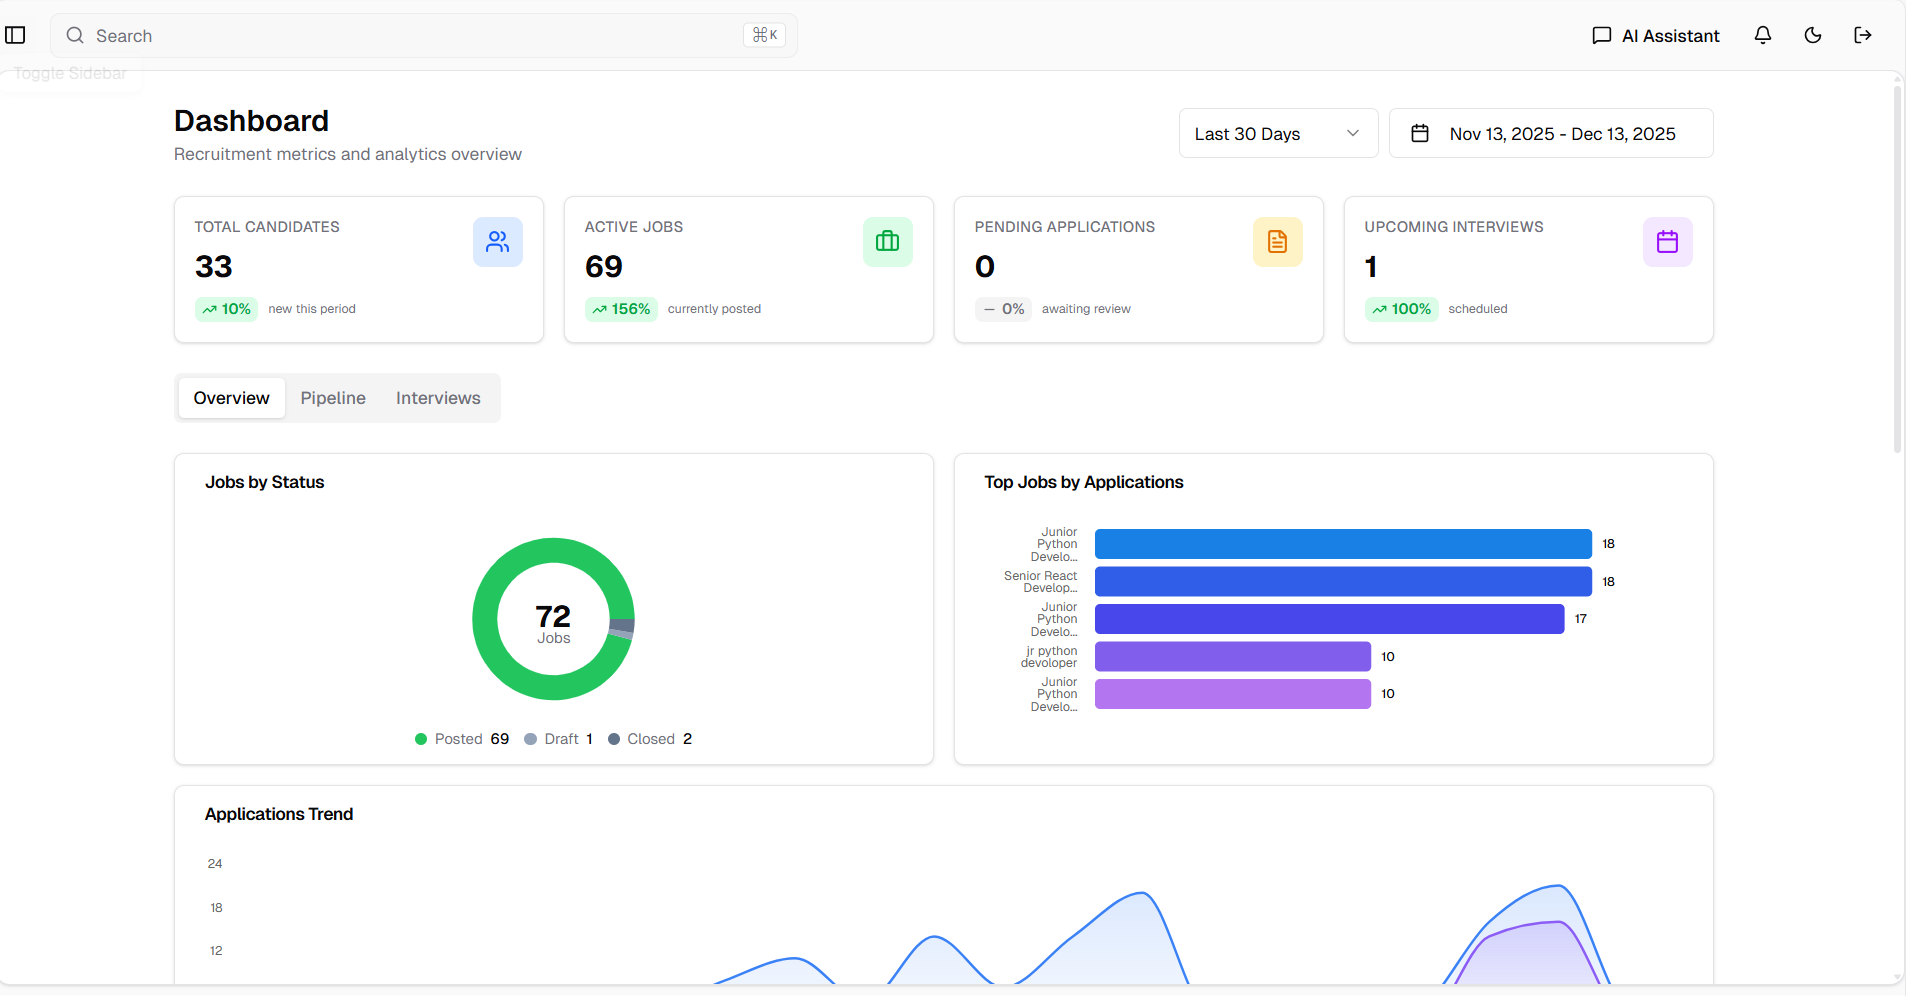Viewport: 1906px width, 996px height.
Task: Toggle the Closed legend item
Action: [x=650, y=739]
